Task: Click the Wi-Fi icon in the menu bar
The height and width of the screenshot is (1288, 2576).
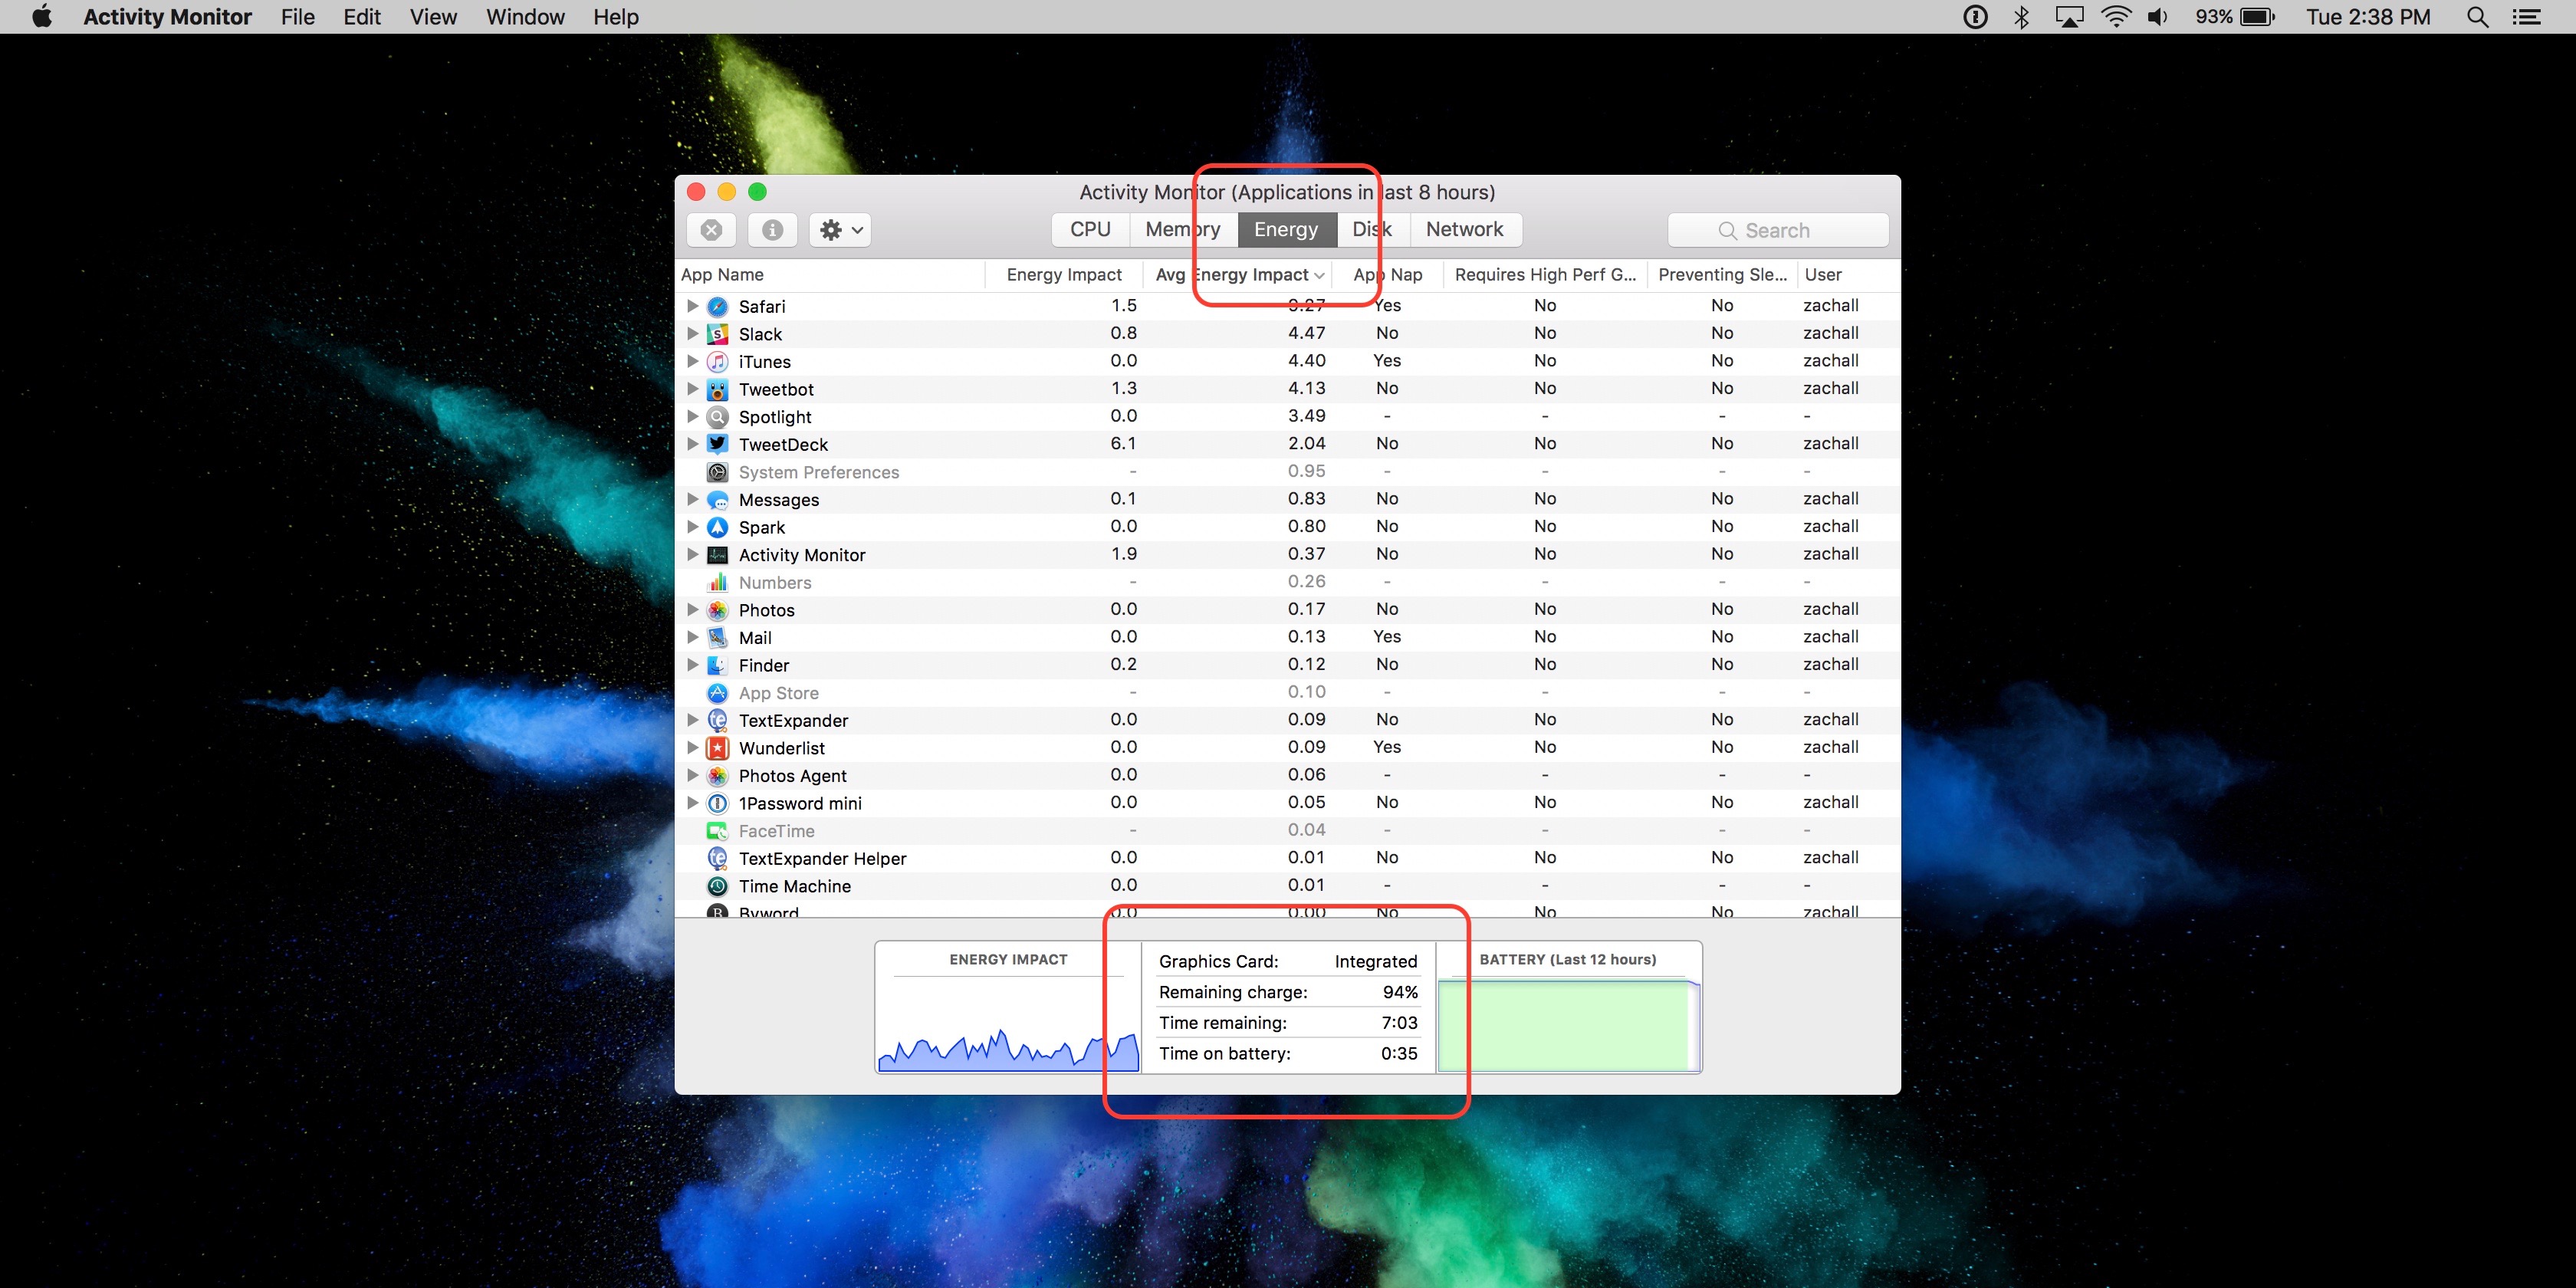Action: [2116, 16]
